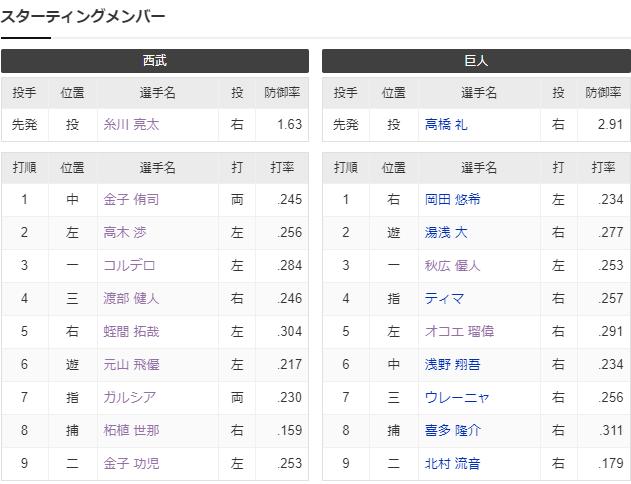Click ティマ in Giants lineup

pyautogui.click(x=444, y=298)
